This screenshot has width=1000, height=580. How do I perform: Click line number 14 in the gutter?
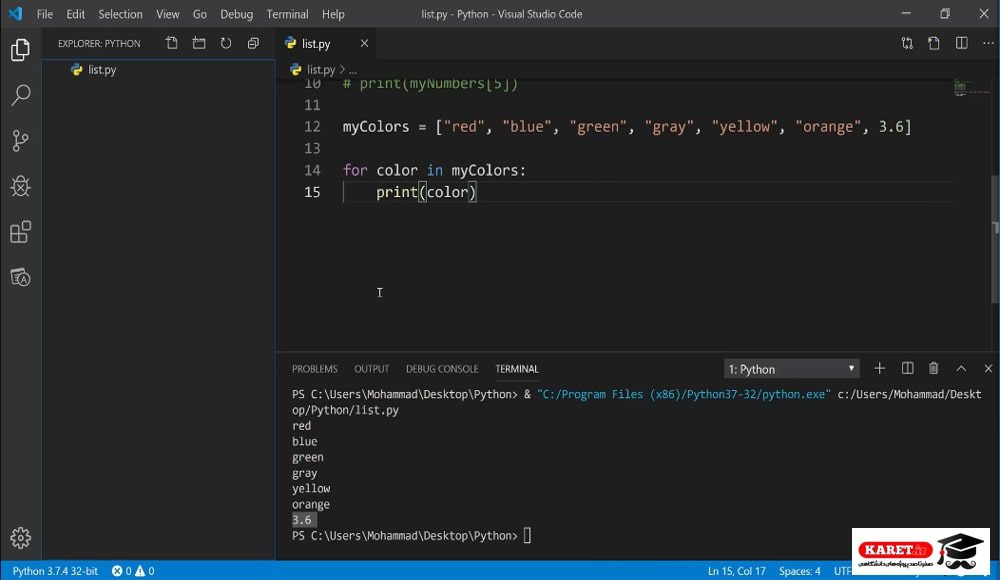pyautogui.click(x=312, y=170)
